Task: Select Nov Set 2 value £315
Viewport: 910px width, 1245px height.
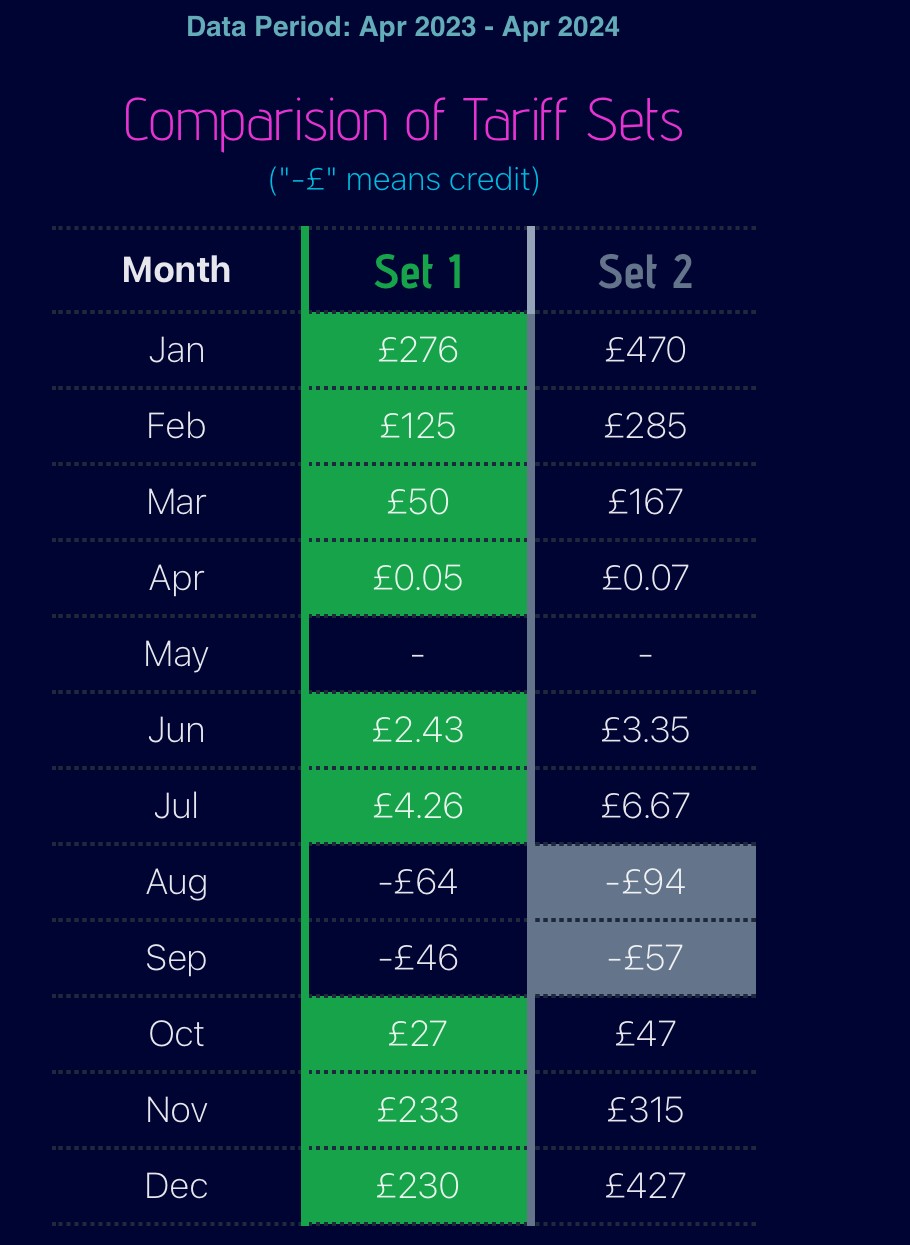Action: 645,1110
